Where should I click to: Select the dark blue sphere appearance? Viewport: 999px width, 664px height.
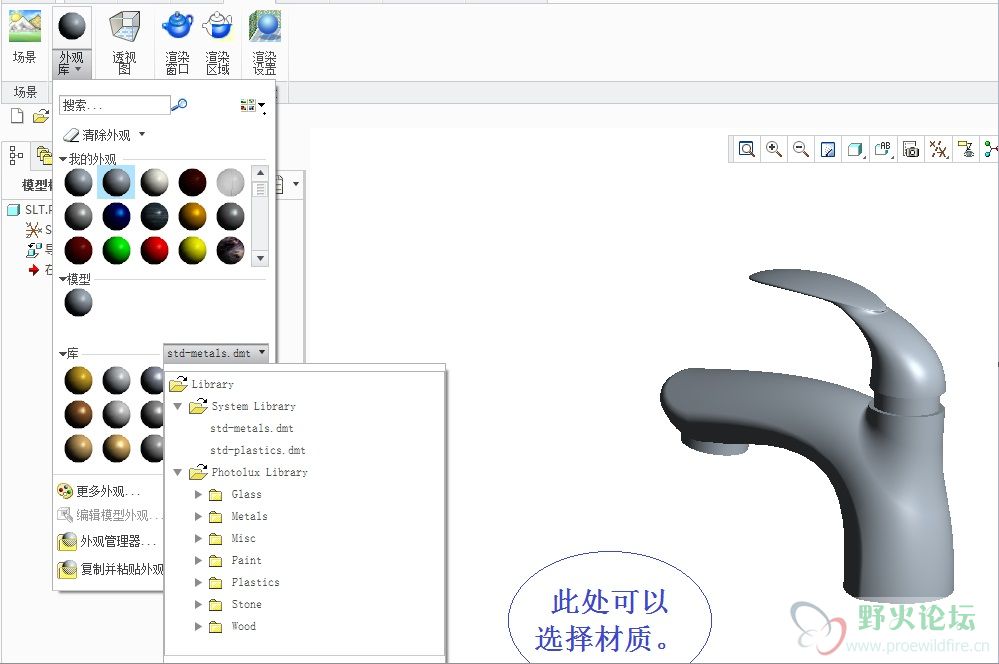pos(116,217)
